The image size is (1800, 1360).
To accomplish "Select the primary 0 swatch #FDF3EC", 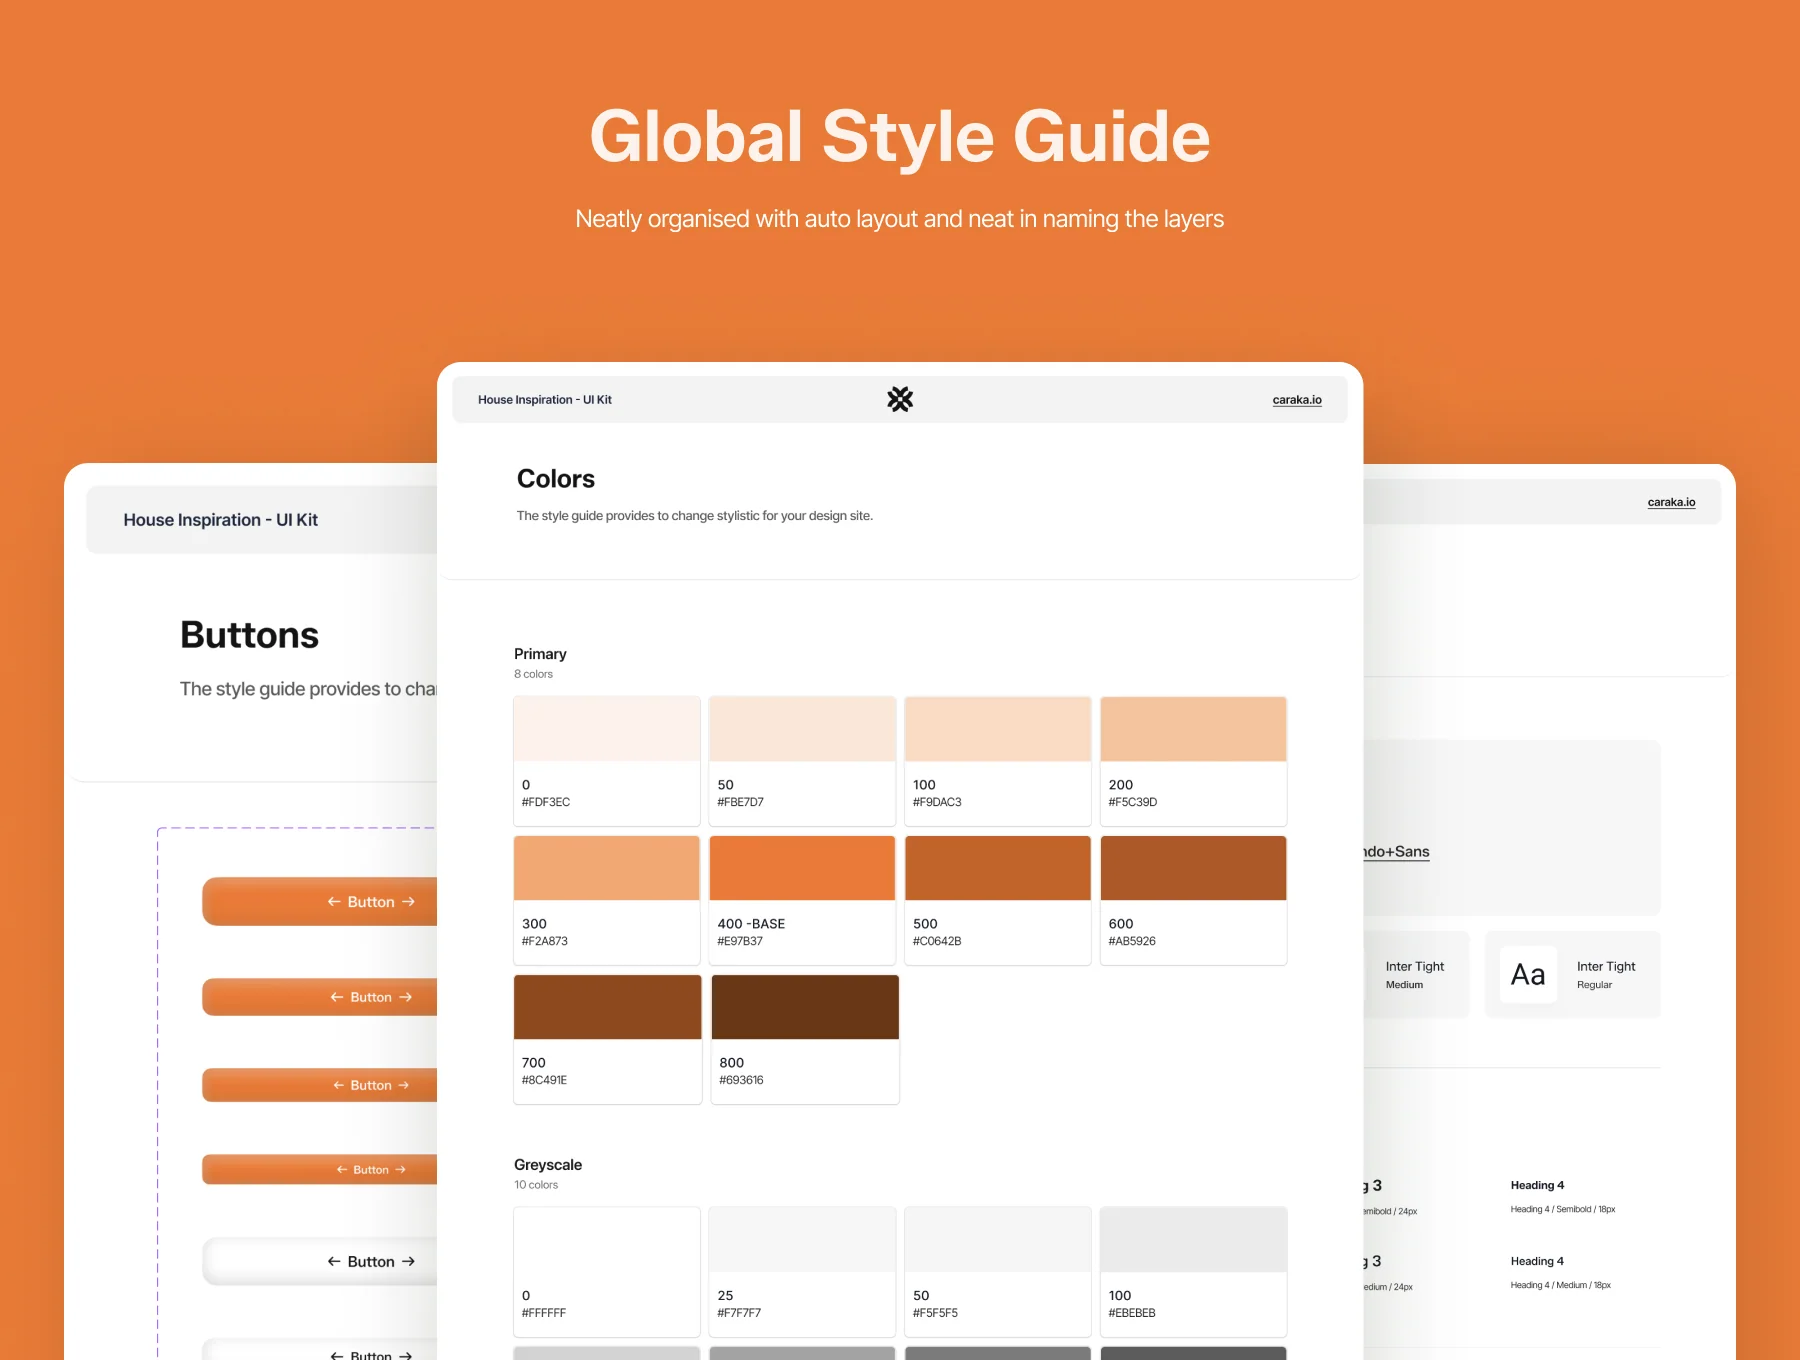I will pyautogui.click(x=607, y=761).
